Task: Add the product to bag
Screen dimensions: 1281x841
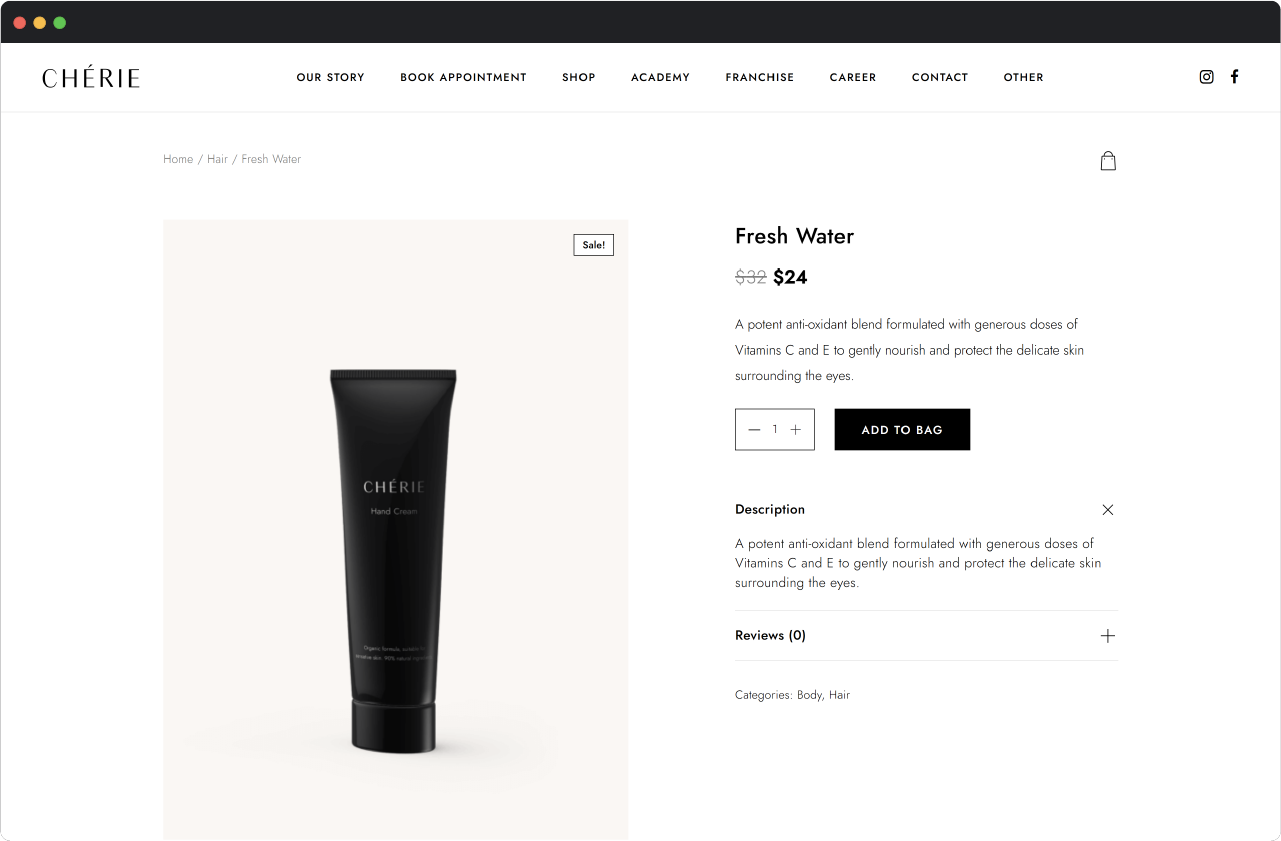Action: click(902, 429)
